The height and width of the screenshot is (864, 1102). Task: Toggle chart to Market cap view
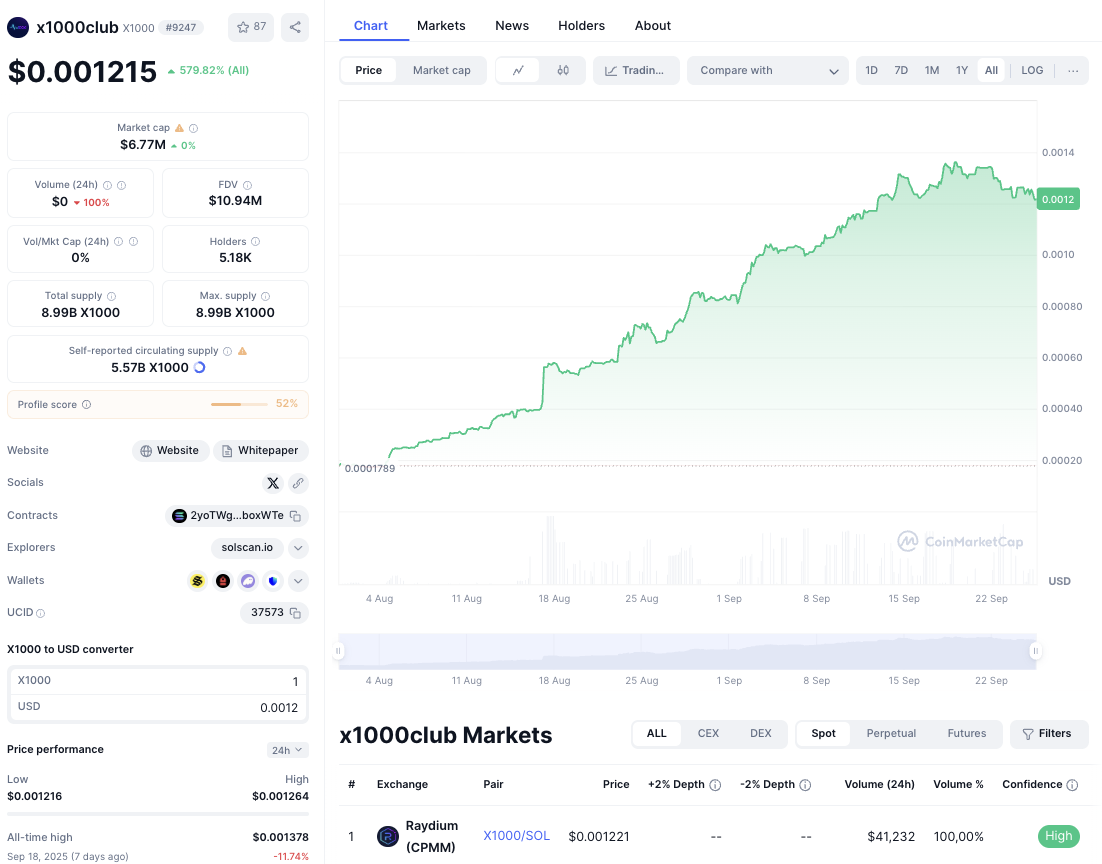tap(441, 70)
